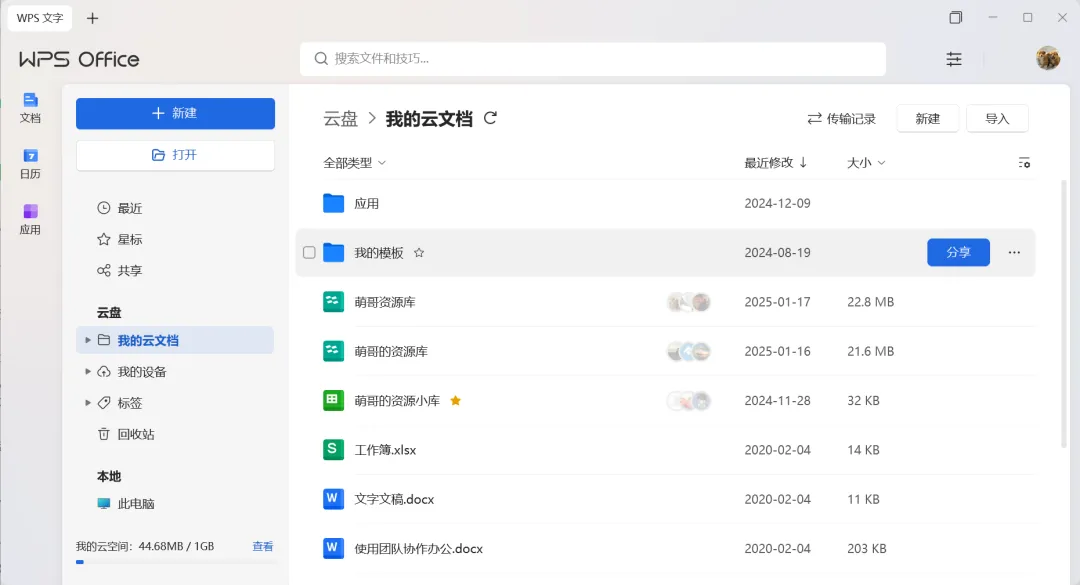Select the WPS 文字 tab

pos(40,18)
